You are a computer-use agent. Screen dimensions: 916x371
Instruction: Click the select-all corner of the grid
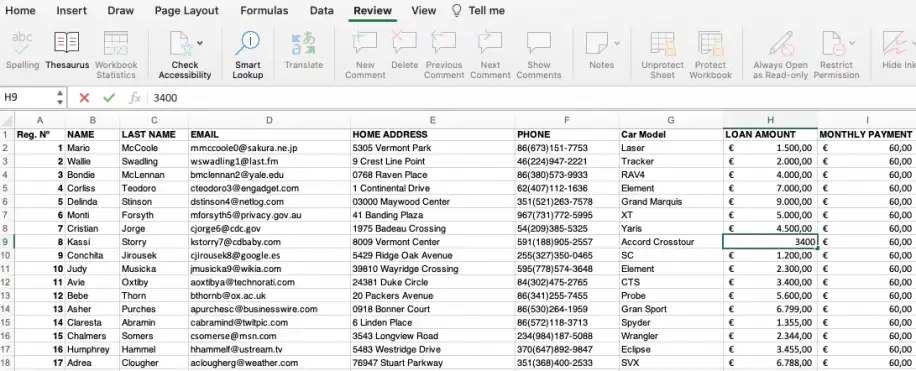pos(7,121)
